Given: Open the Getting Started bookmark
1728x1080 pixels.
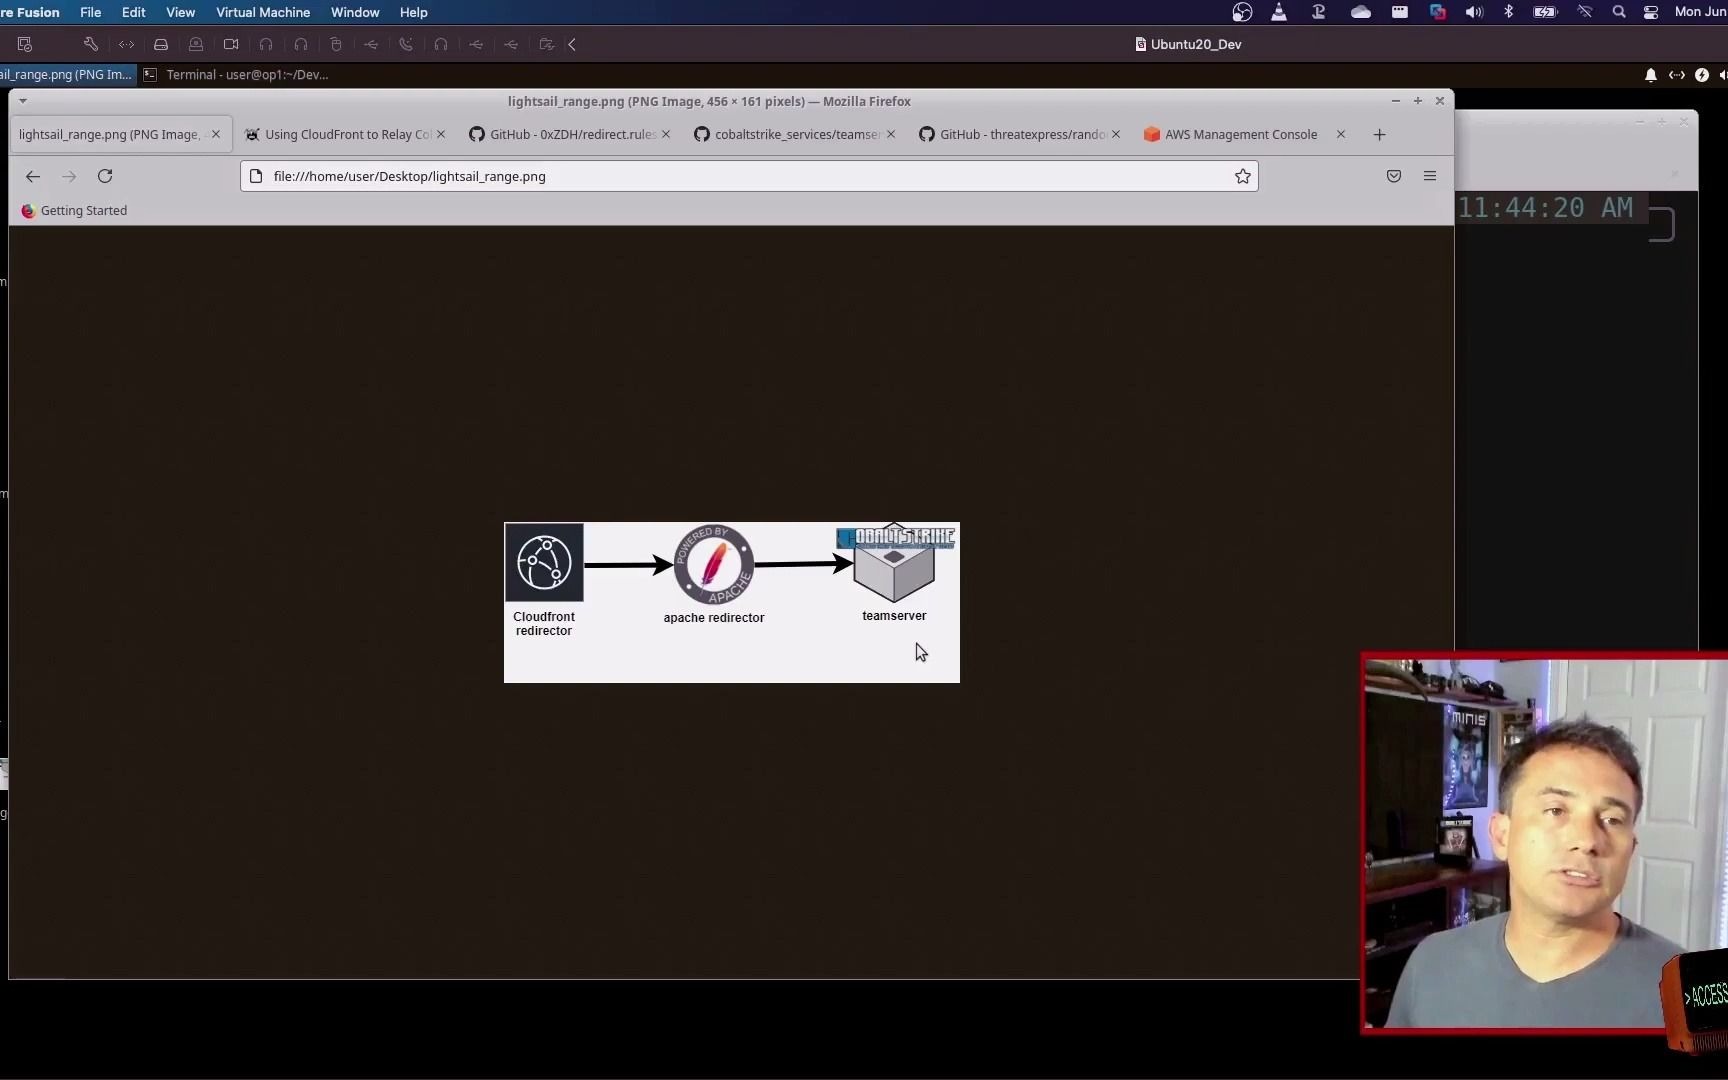Looking at the screenshot, I should [x=74, y=210].
